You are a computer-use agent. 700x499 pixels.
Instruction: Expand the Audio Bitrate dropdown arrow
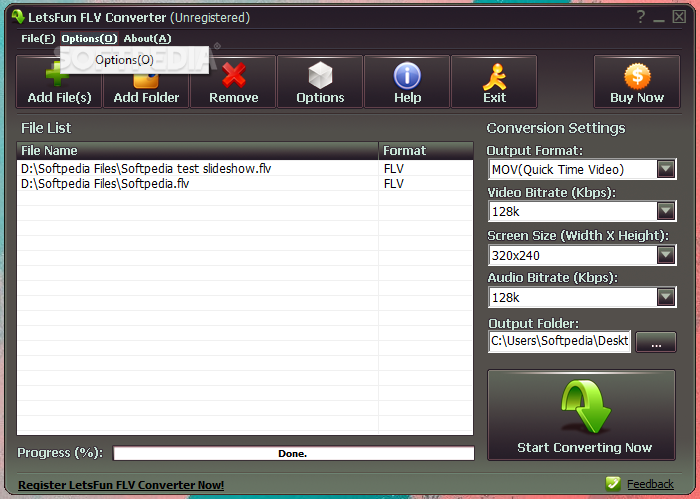pos(666,297)
